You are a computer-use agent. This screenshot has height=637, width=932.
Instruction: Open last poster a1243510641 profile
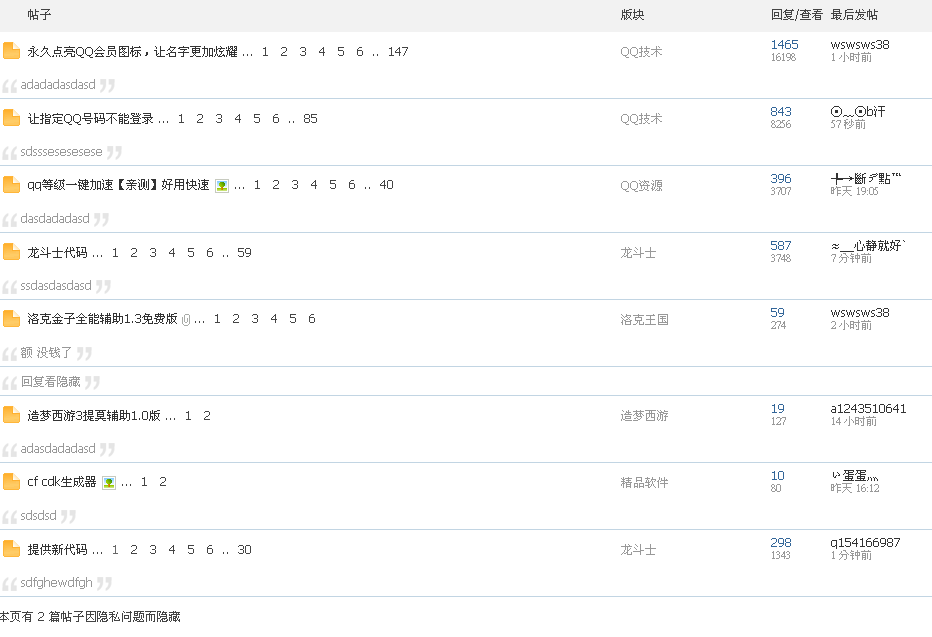coord(868,409)
